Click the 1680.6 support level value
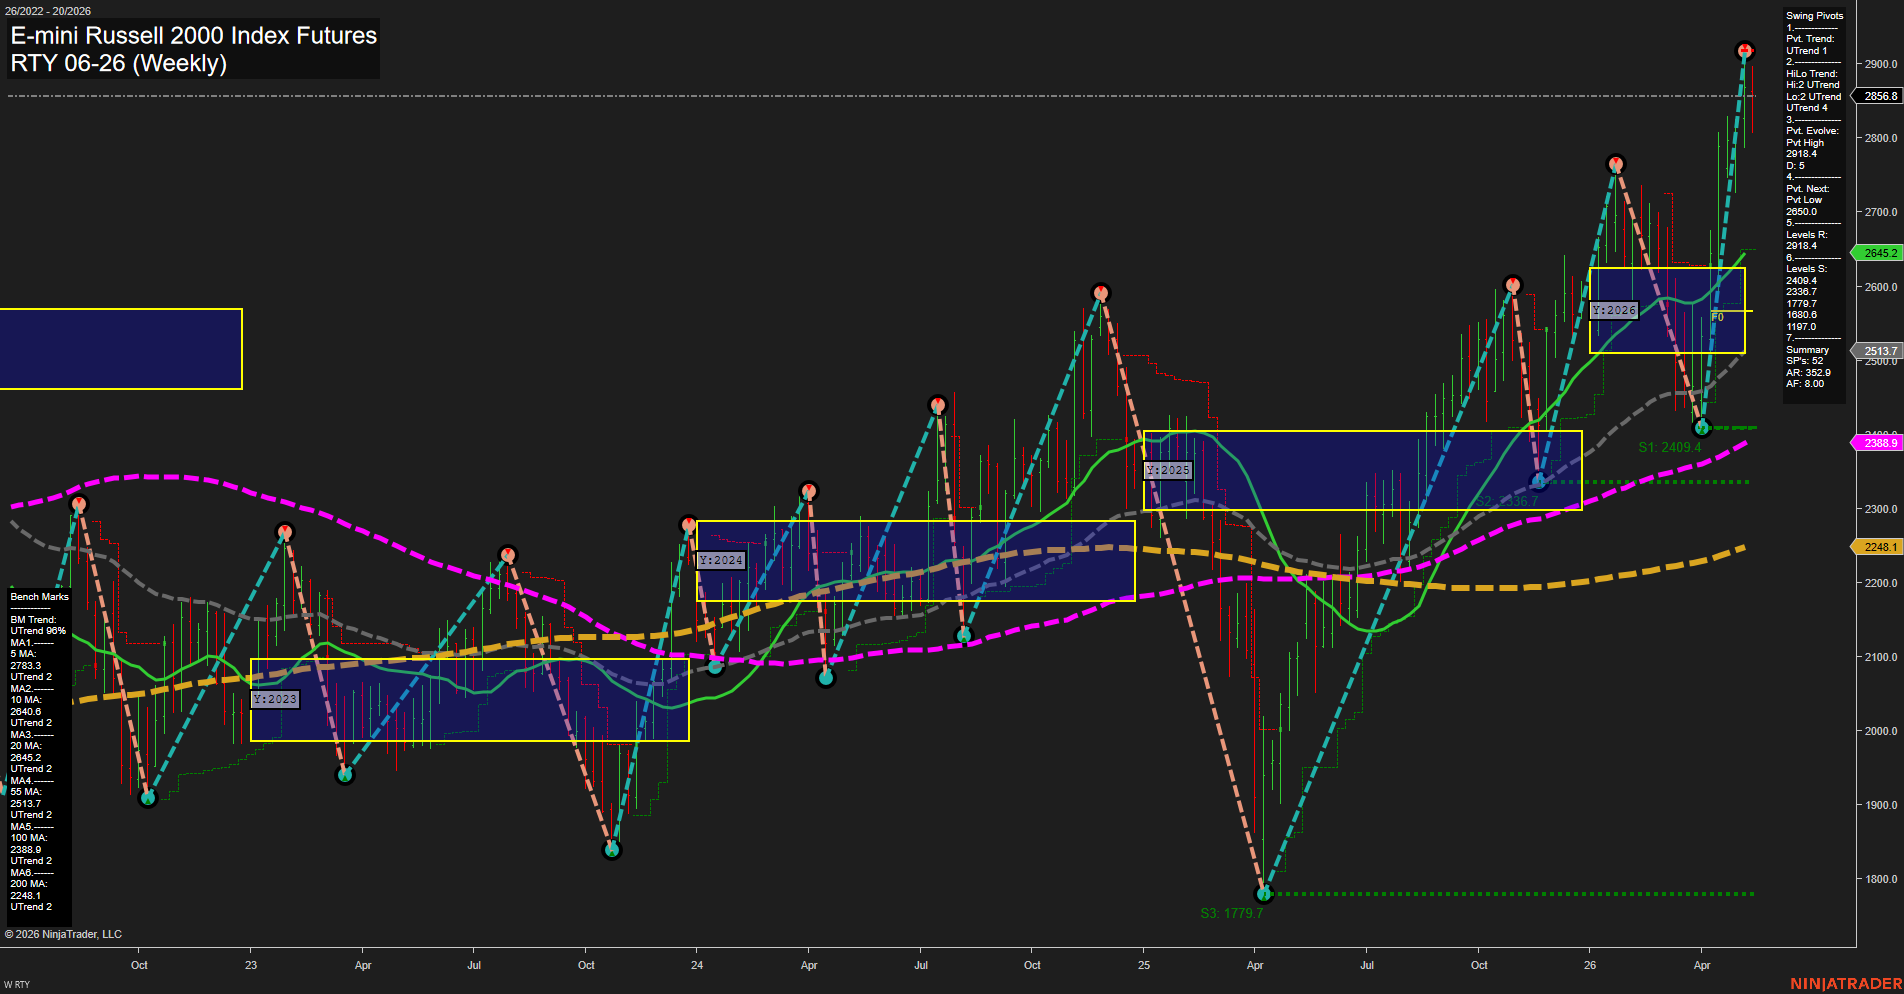 (1801, 314)
